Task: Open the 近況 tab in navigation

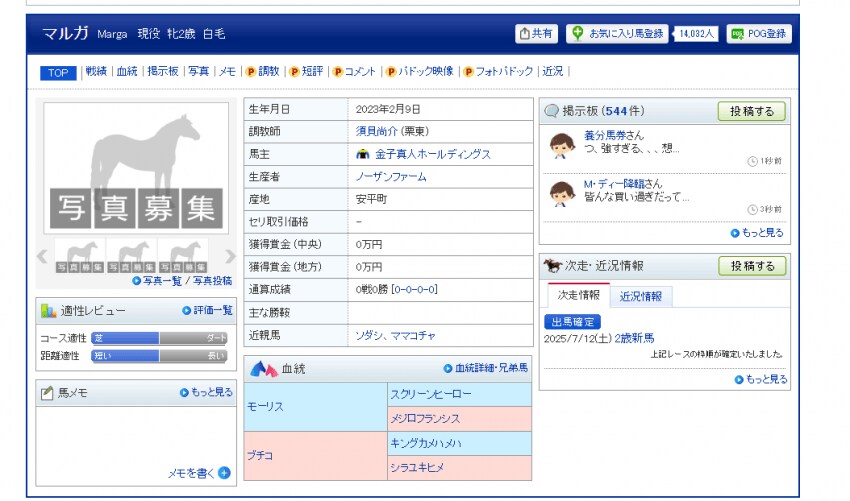Action: [x=553, y=72]
